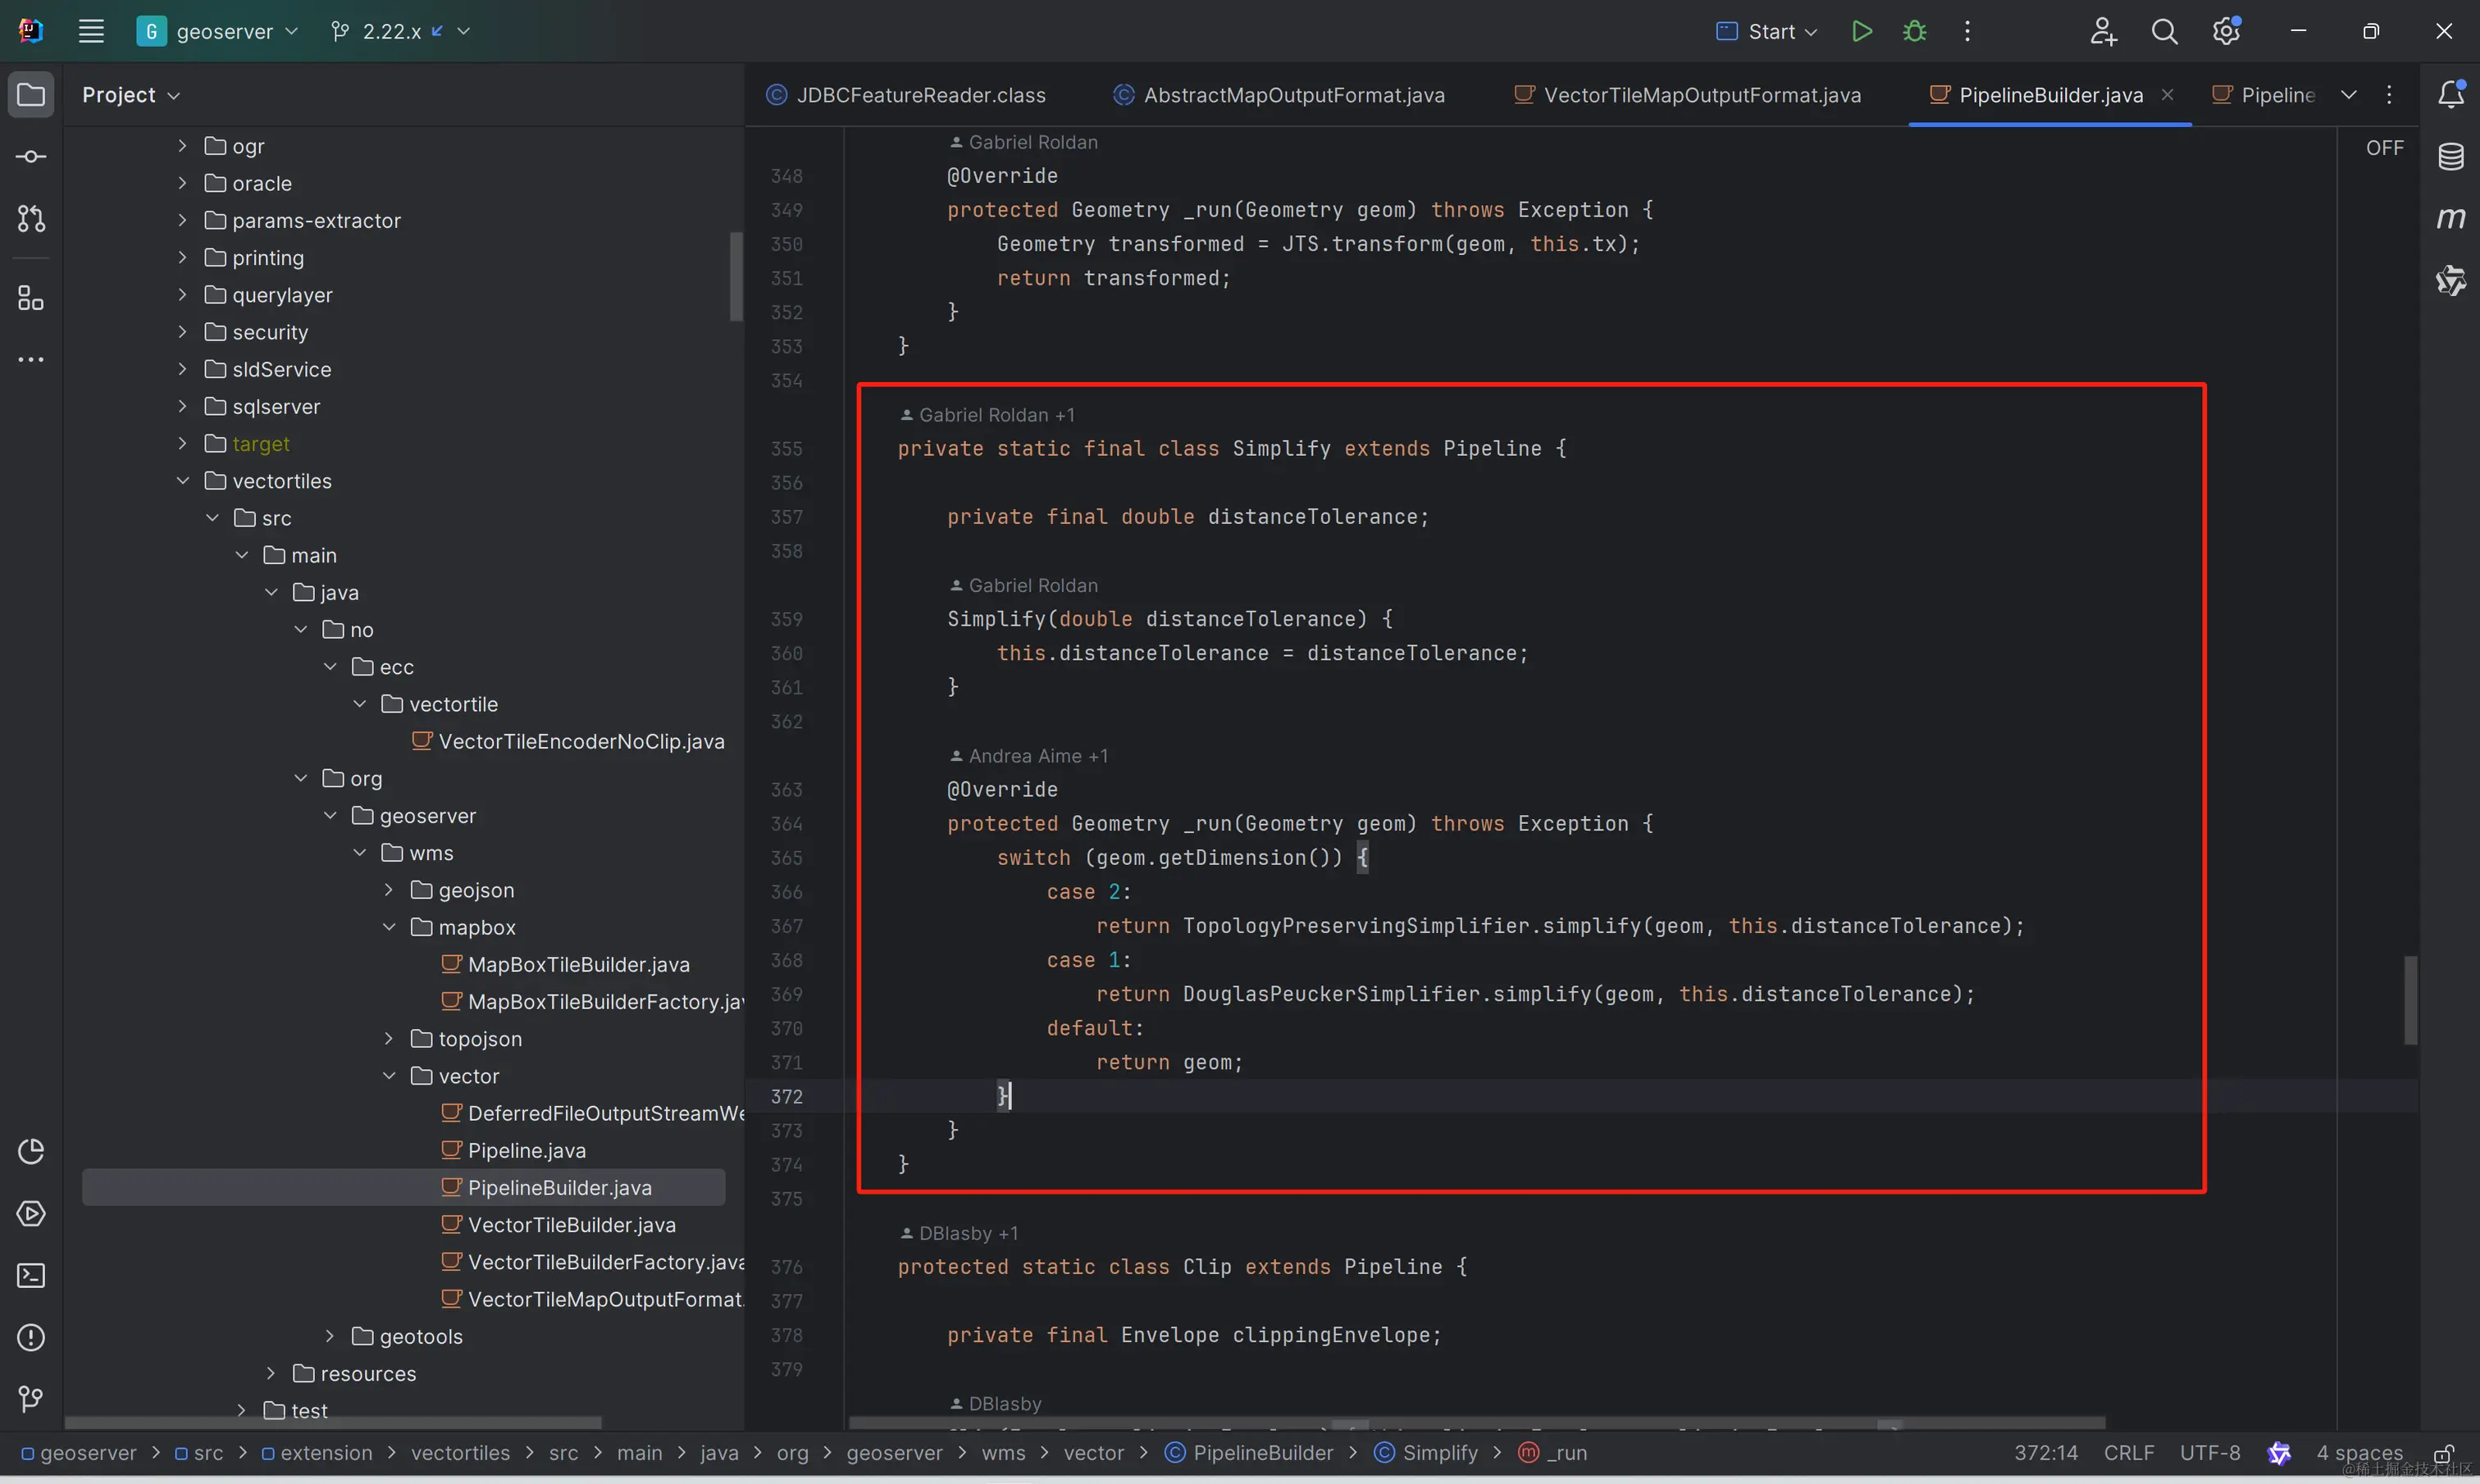
Task: Click the project tree horizontal scrollbar
Action: click(x=333, y=1422)
